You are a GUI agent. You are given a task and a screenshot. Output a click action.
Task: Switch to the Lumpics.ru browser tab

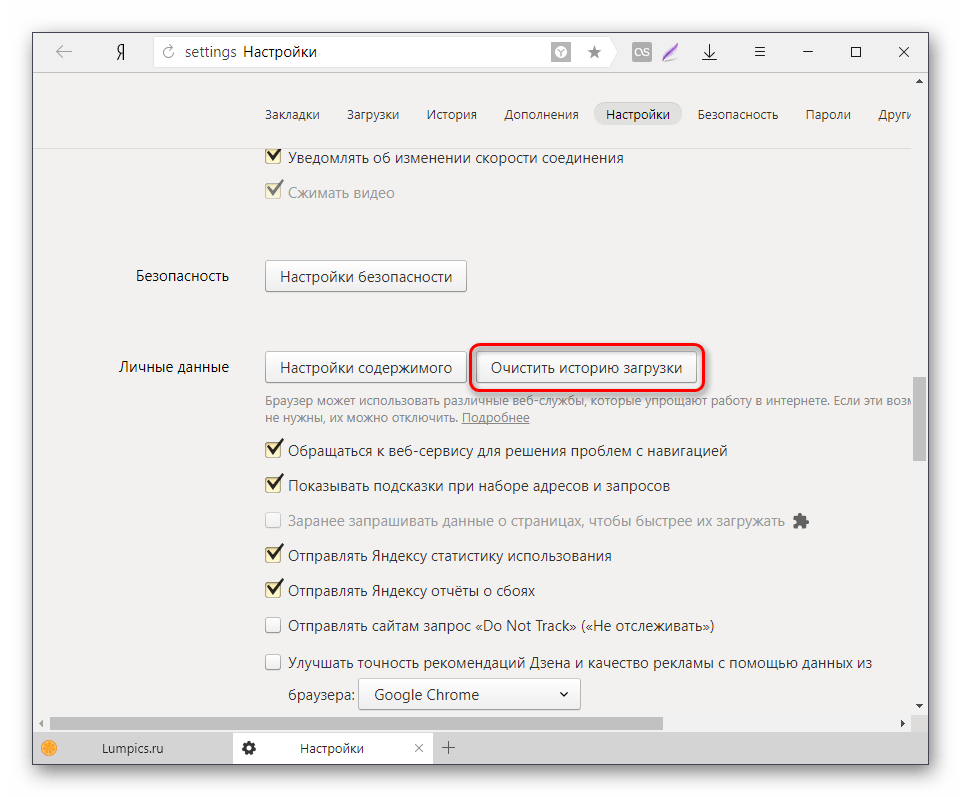point(133,748)
